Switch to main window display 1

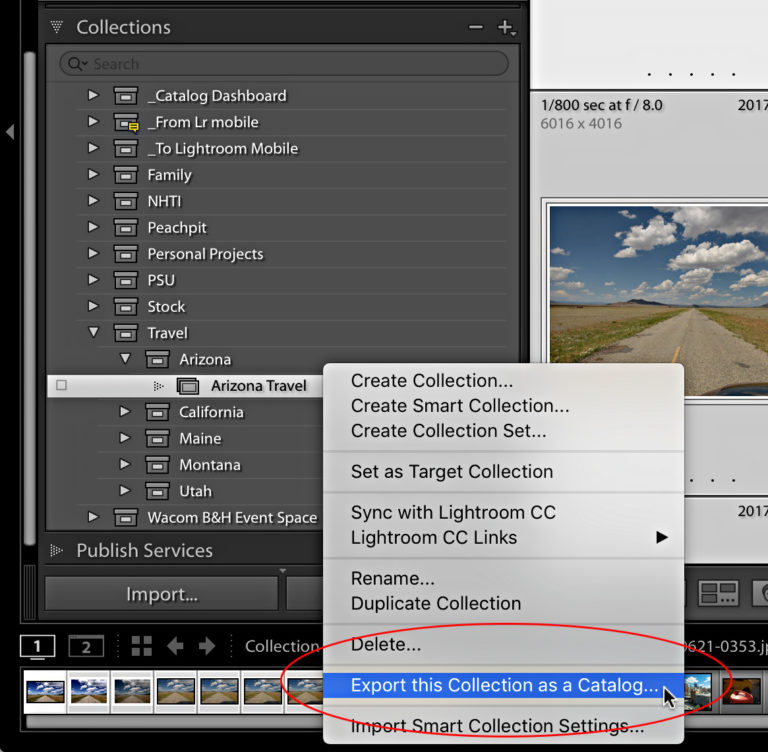pos(37,646)
